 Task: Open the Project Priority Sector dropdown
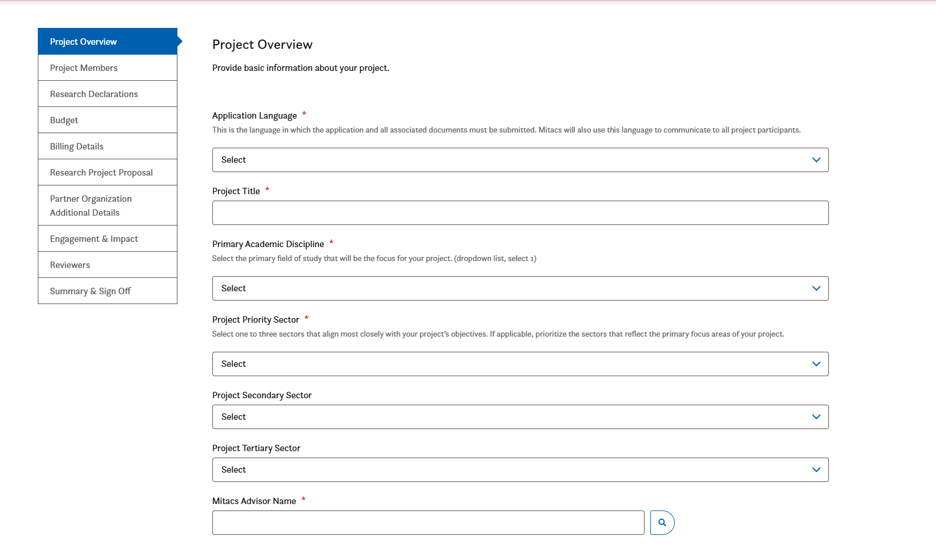pos(520,364)
